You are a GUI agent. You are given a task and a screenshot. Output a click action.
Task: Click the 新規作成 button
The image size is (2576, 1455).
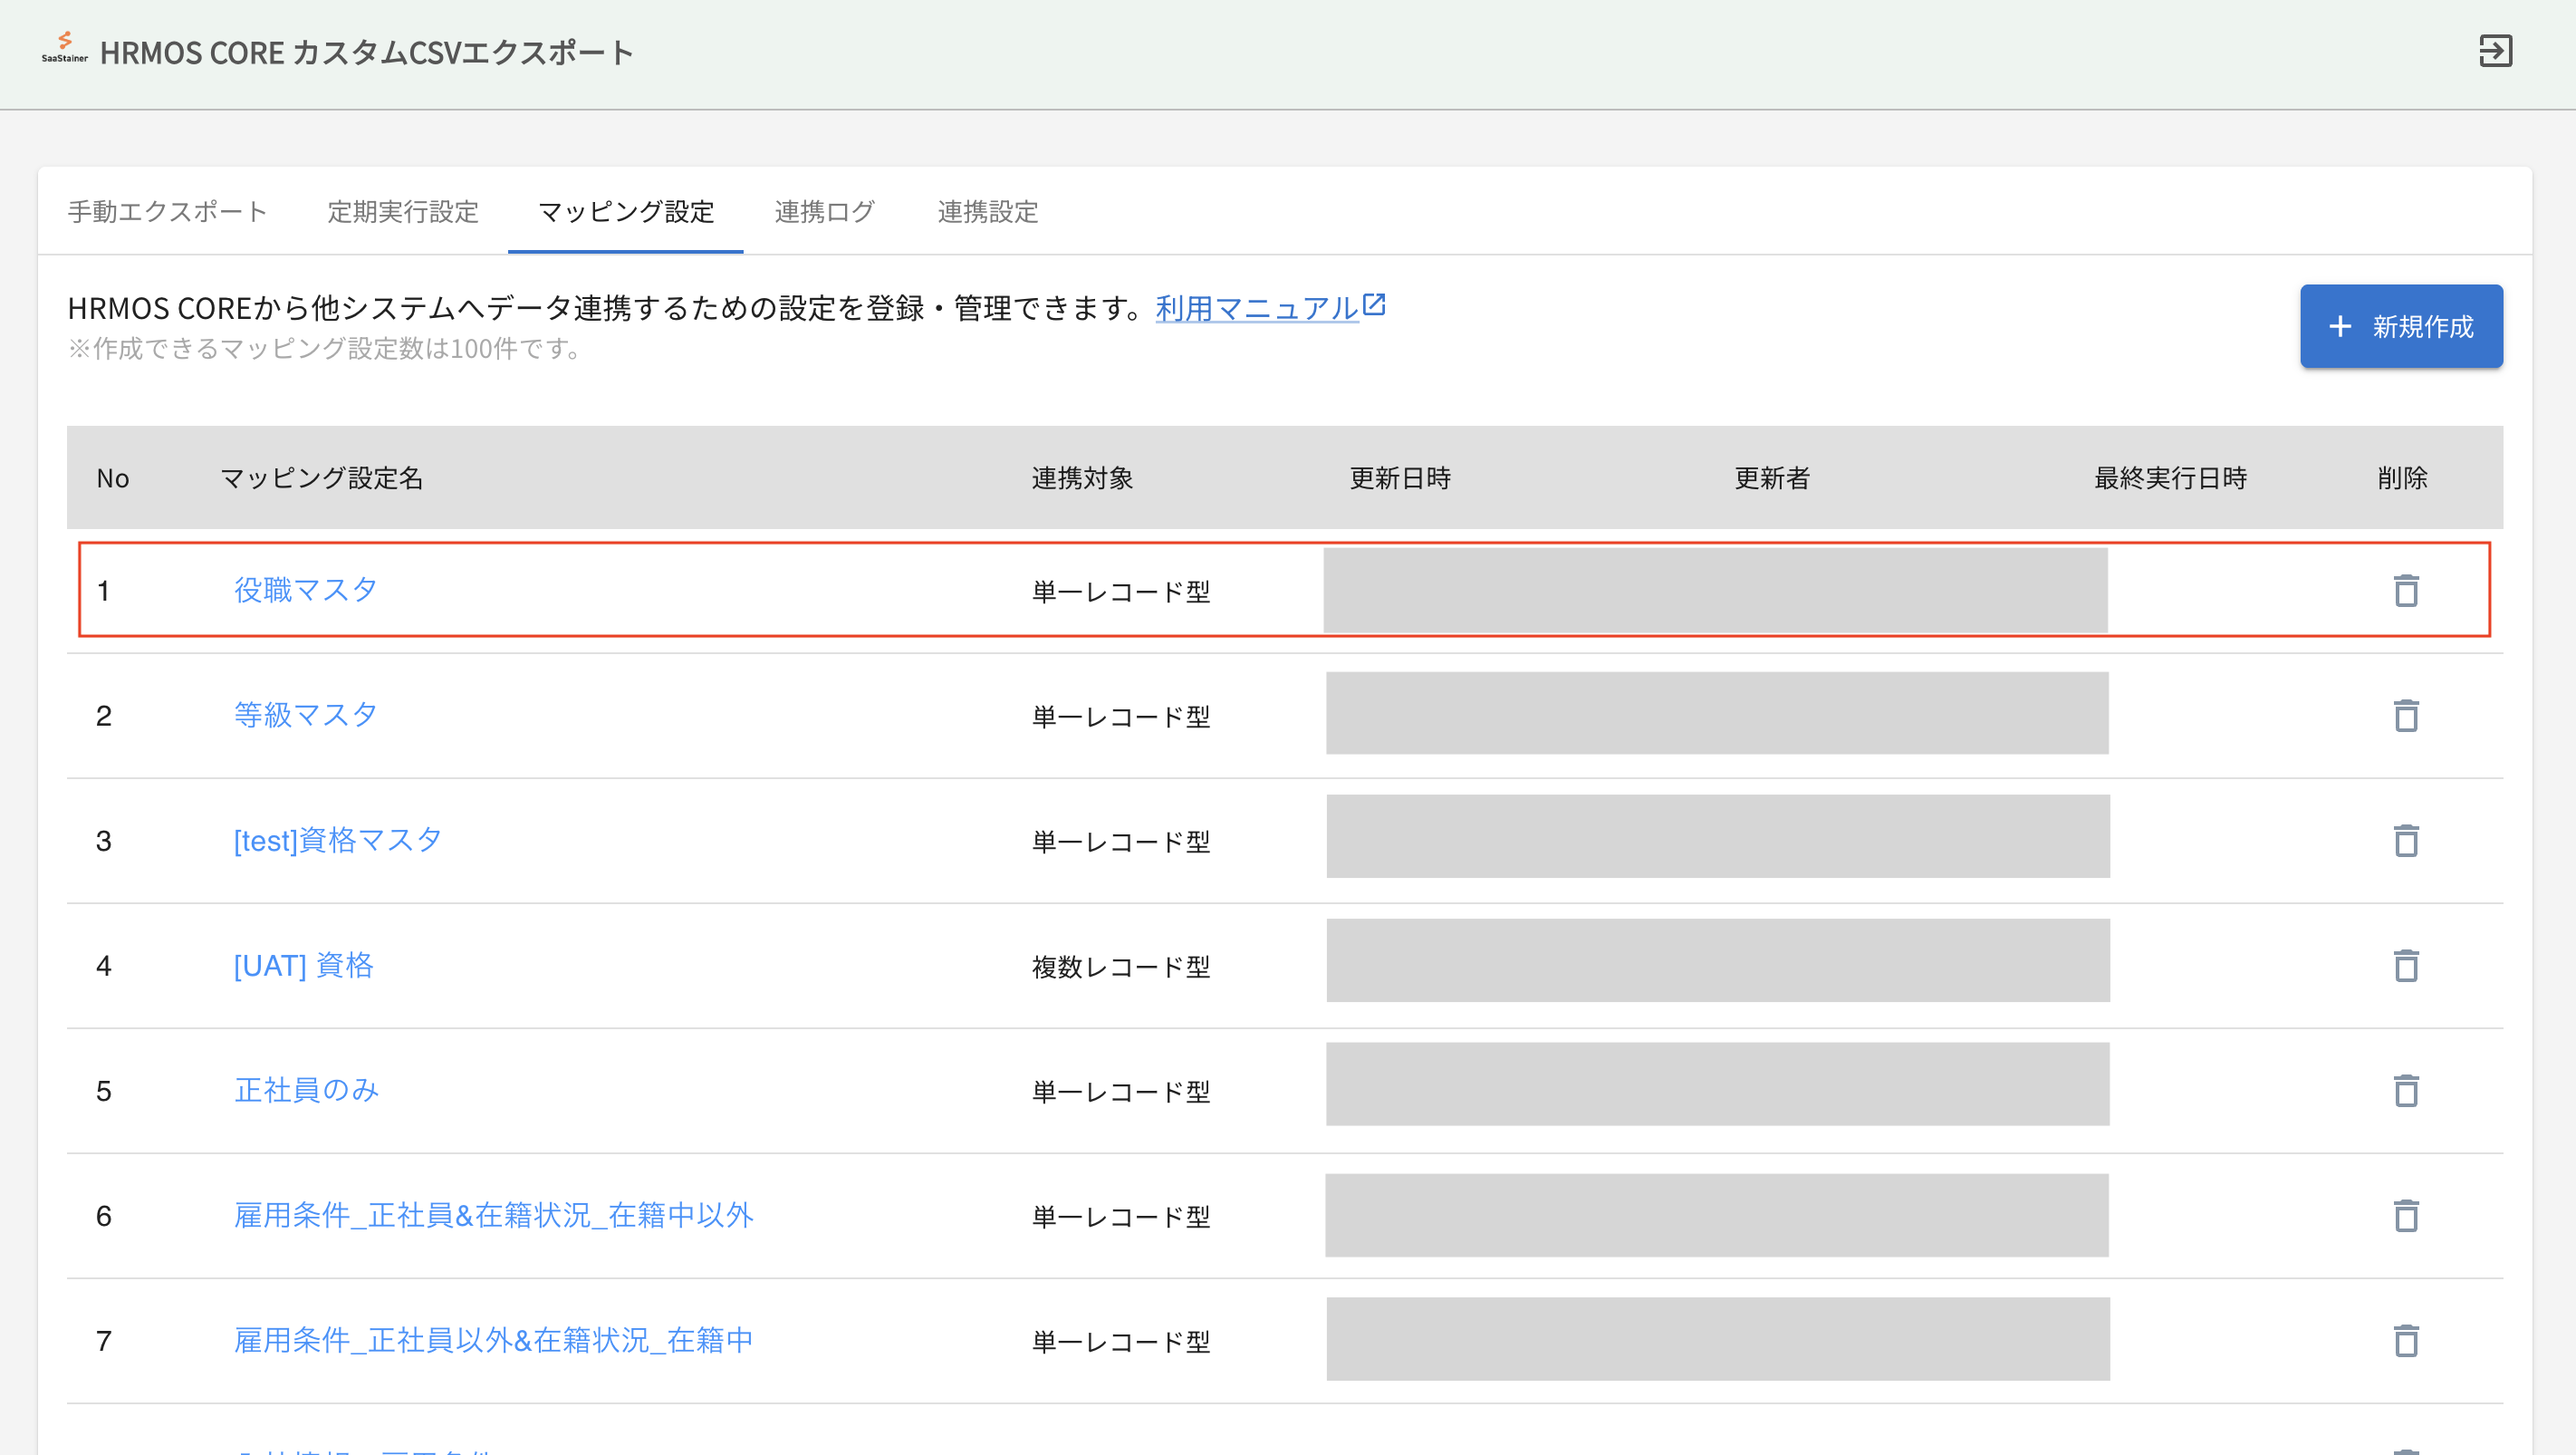coord(2401,327)
